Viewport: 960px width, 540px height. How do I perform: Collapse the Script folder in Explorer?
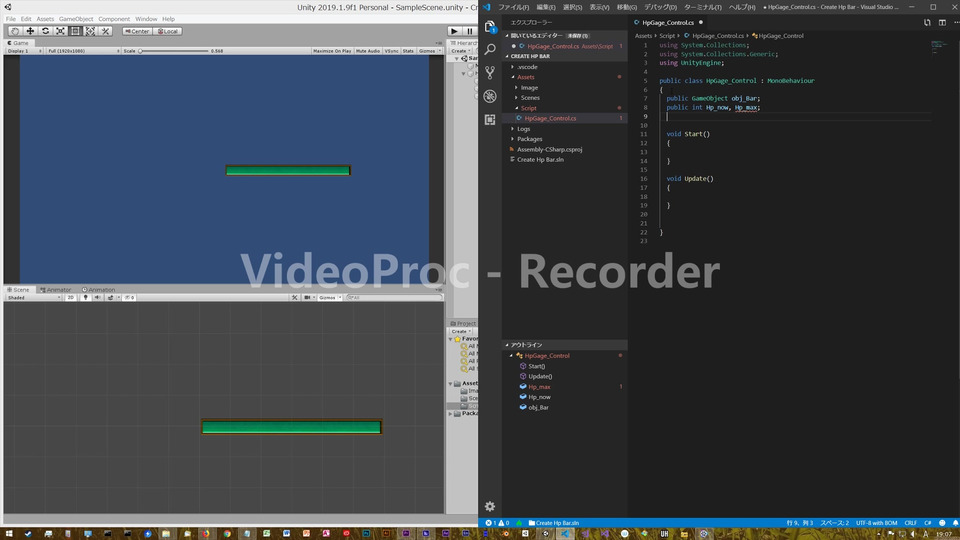pos(528,108)
